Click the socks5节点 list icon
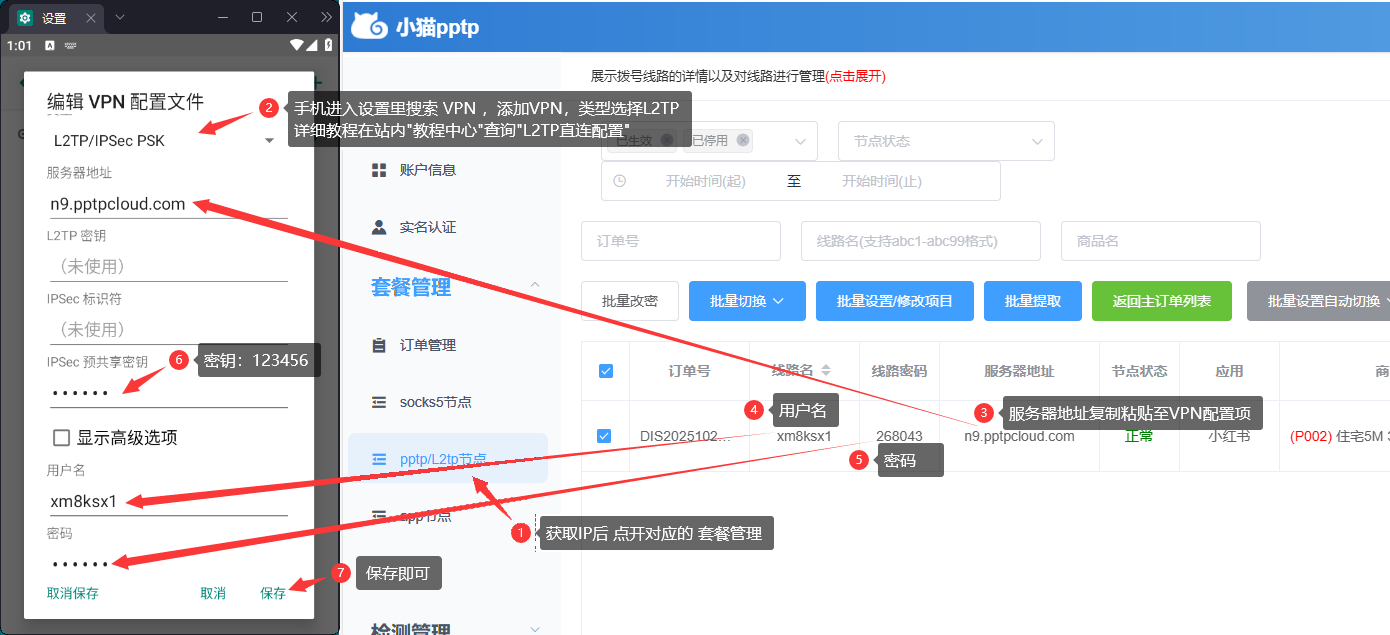1390x635 pixels. 379,402
